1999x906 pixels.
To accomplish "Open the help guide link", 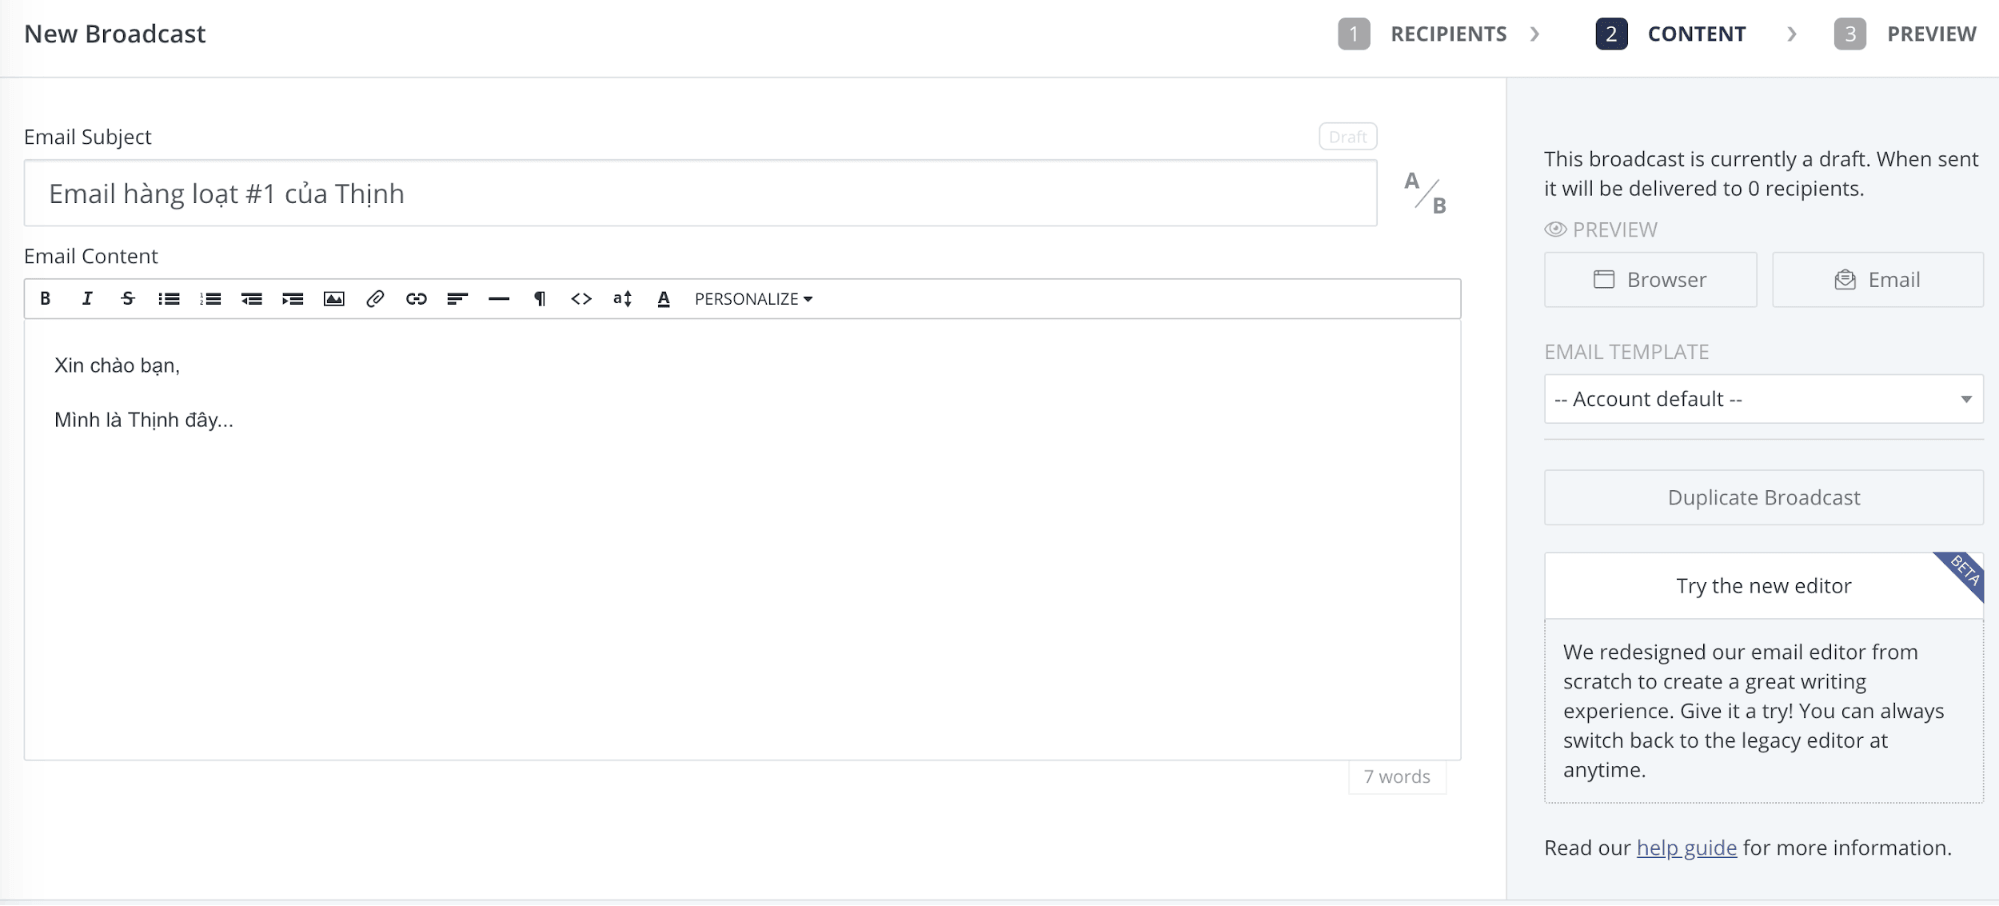I will pos(1686,848).
